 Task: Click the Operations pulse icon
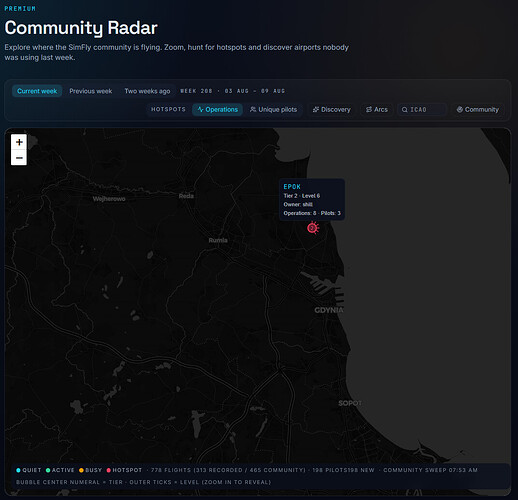pyautogui.click(x=200, y=110)
